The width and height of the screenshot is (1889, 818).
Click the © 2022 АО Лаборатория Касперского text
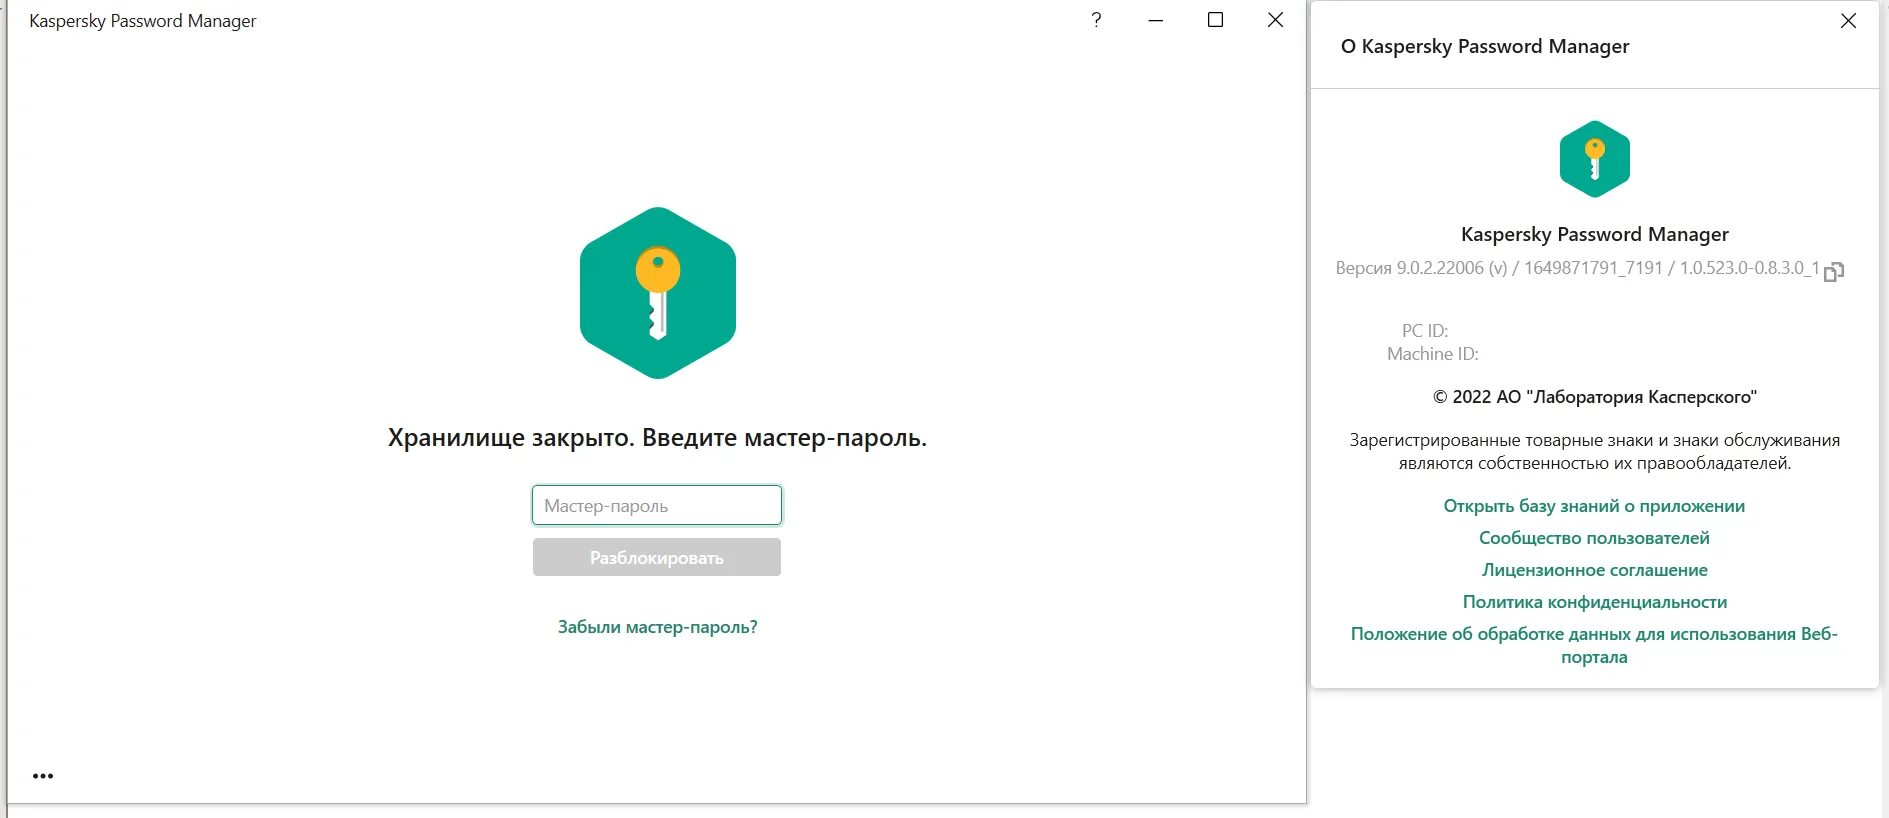[x=1595, y=397]
